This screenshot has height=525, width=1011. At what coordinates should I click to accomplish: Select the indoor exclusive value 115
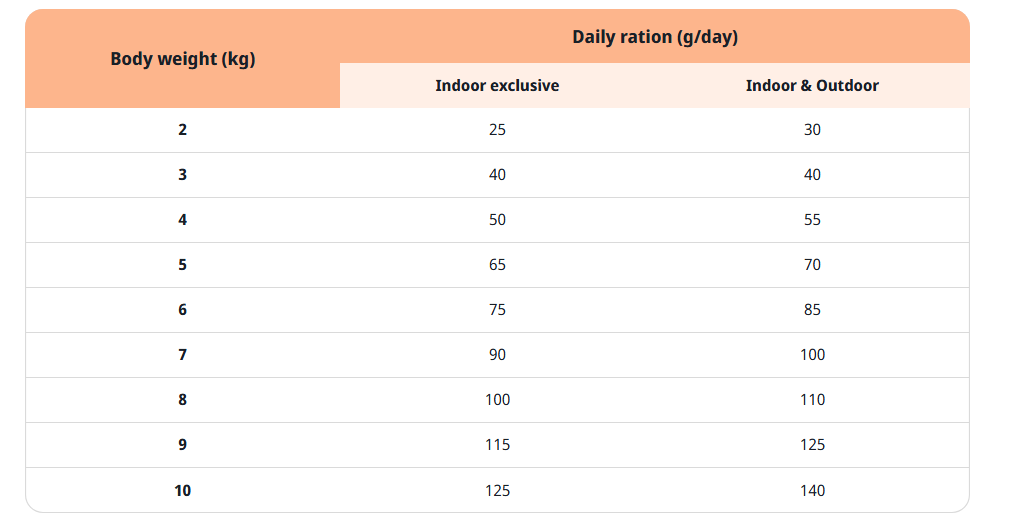[497, 445]
